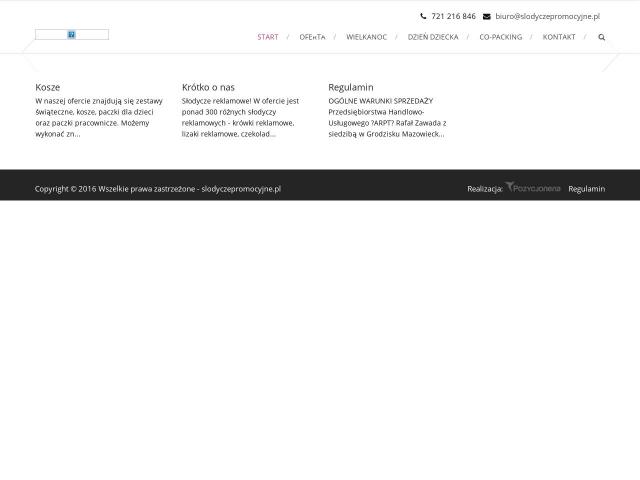
Task: Click the phone icon beside 721 216 846
Action: (423, 16)
